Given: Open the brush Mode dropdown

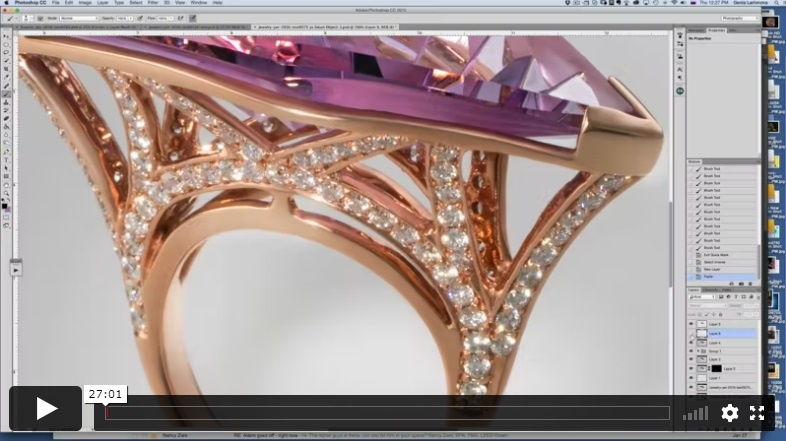Looking at the screenshot, I should point(79,19).
